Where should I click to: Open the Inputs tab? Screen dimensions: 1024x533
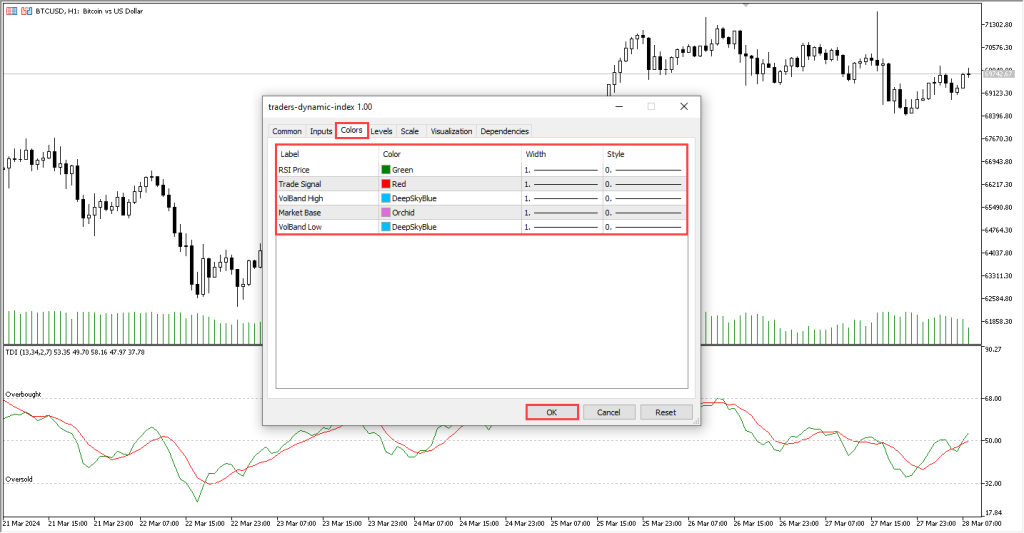(321, 131)
